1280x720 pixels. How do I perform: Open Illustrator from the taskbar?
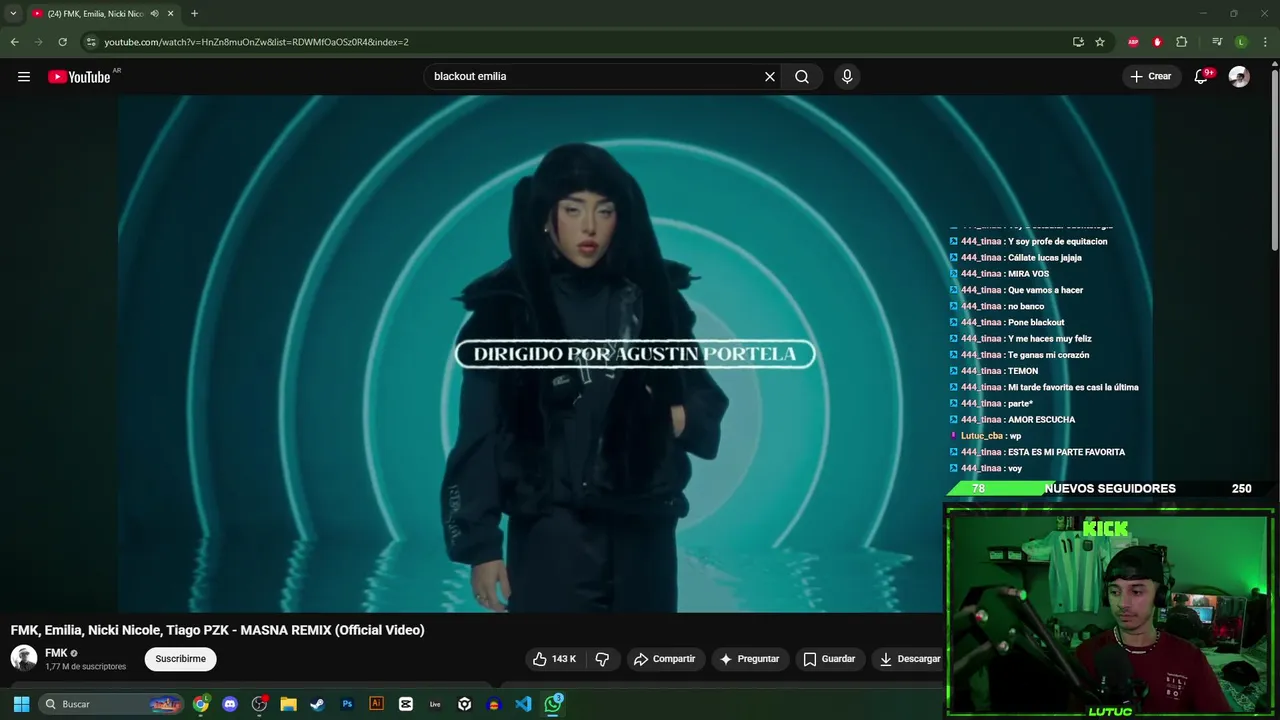(x=376, y=704)
